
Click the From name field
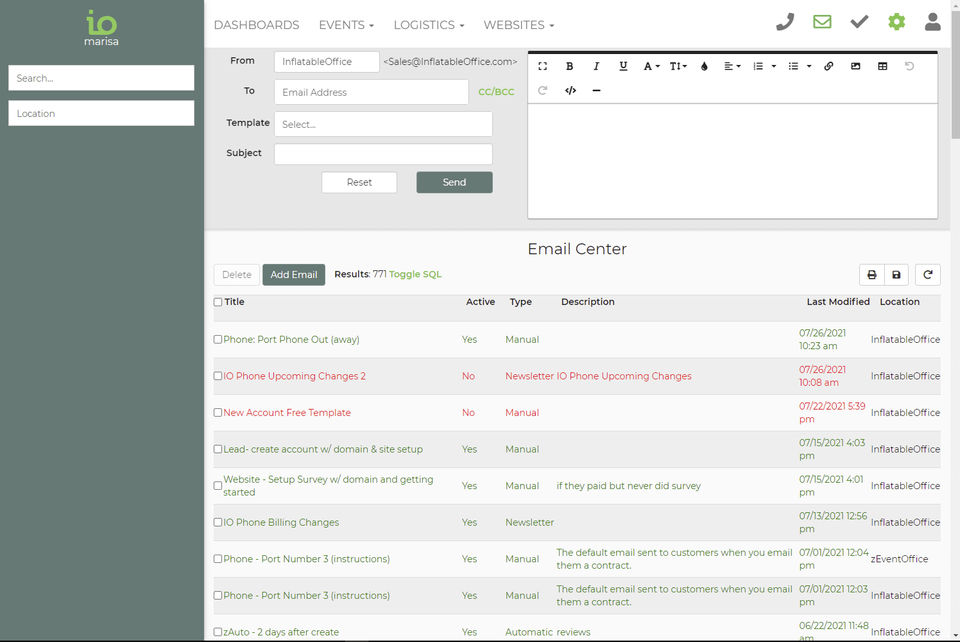327,61
